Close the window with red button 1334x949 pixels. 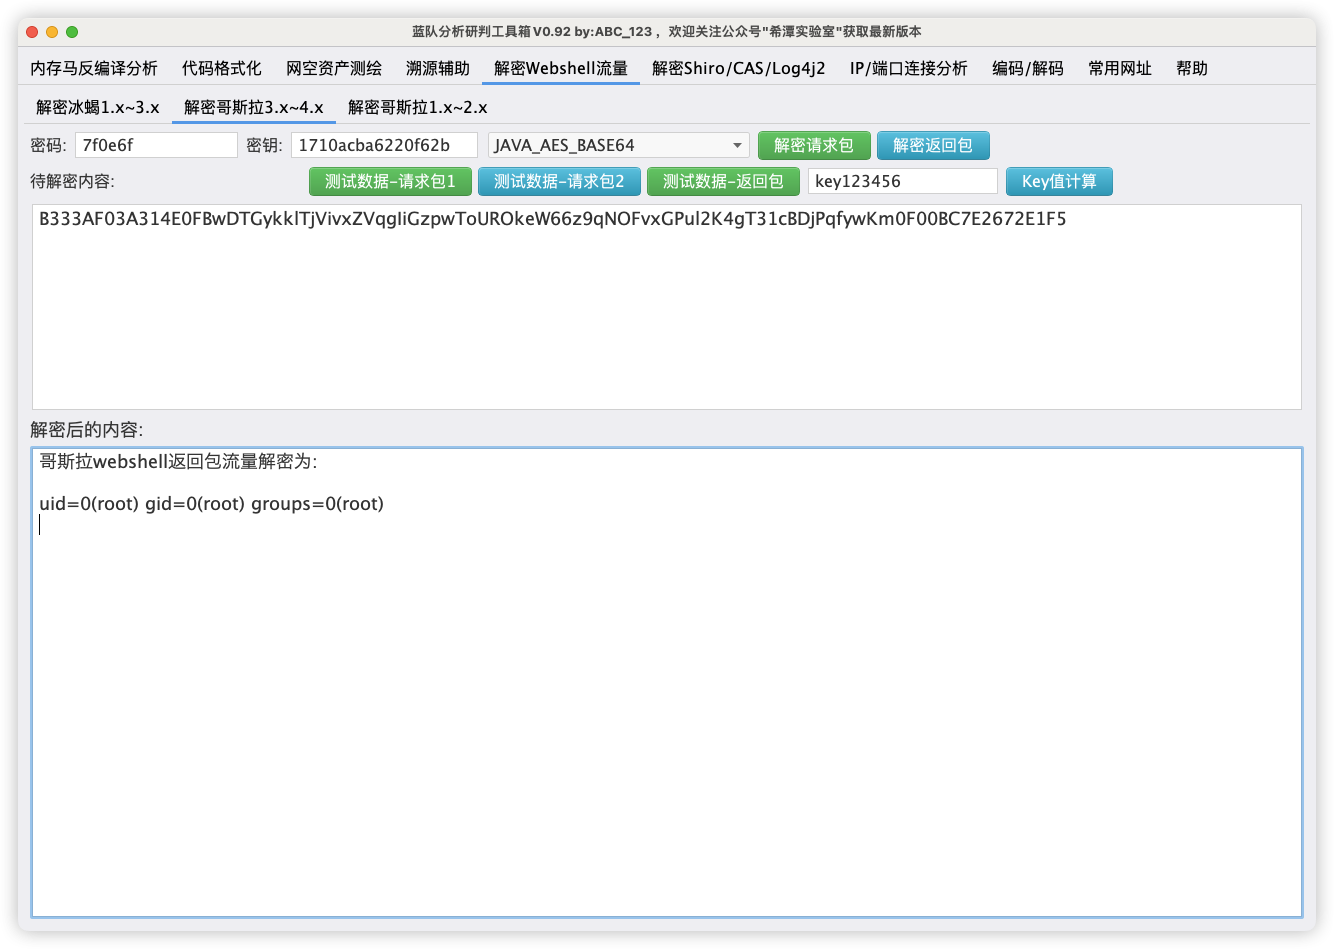[x=32, y=32]
